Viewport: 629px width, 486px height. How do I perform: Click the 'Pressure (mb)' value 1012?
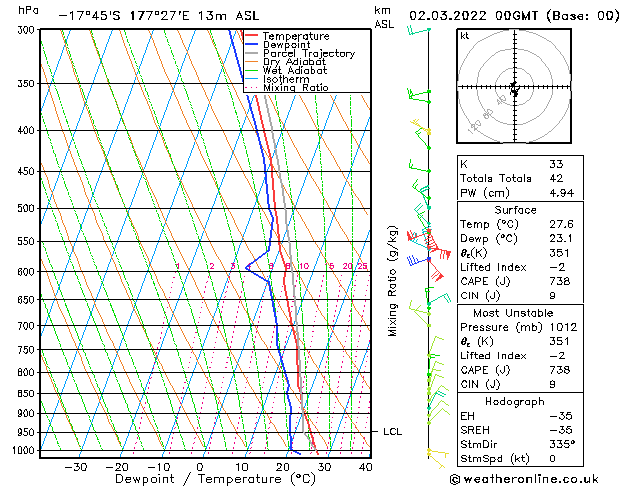pos(563,327)
